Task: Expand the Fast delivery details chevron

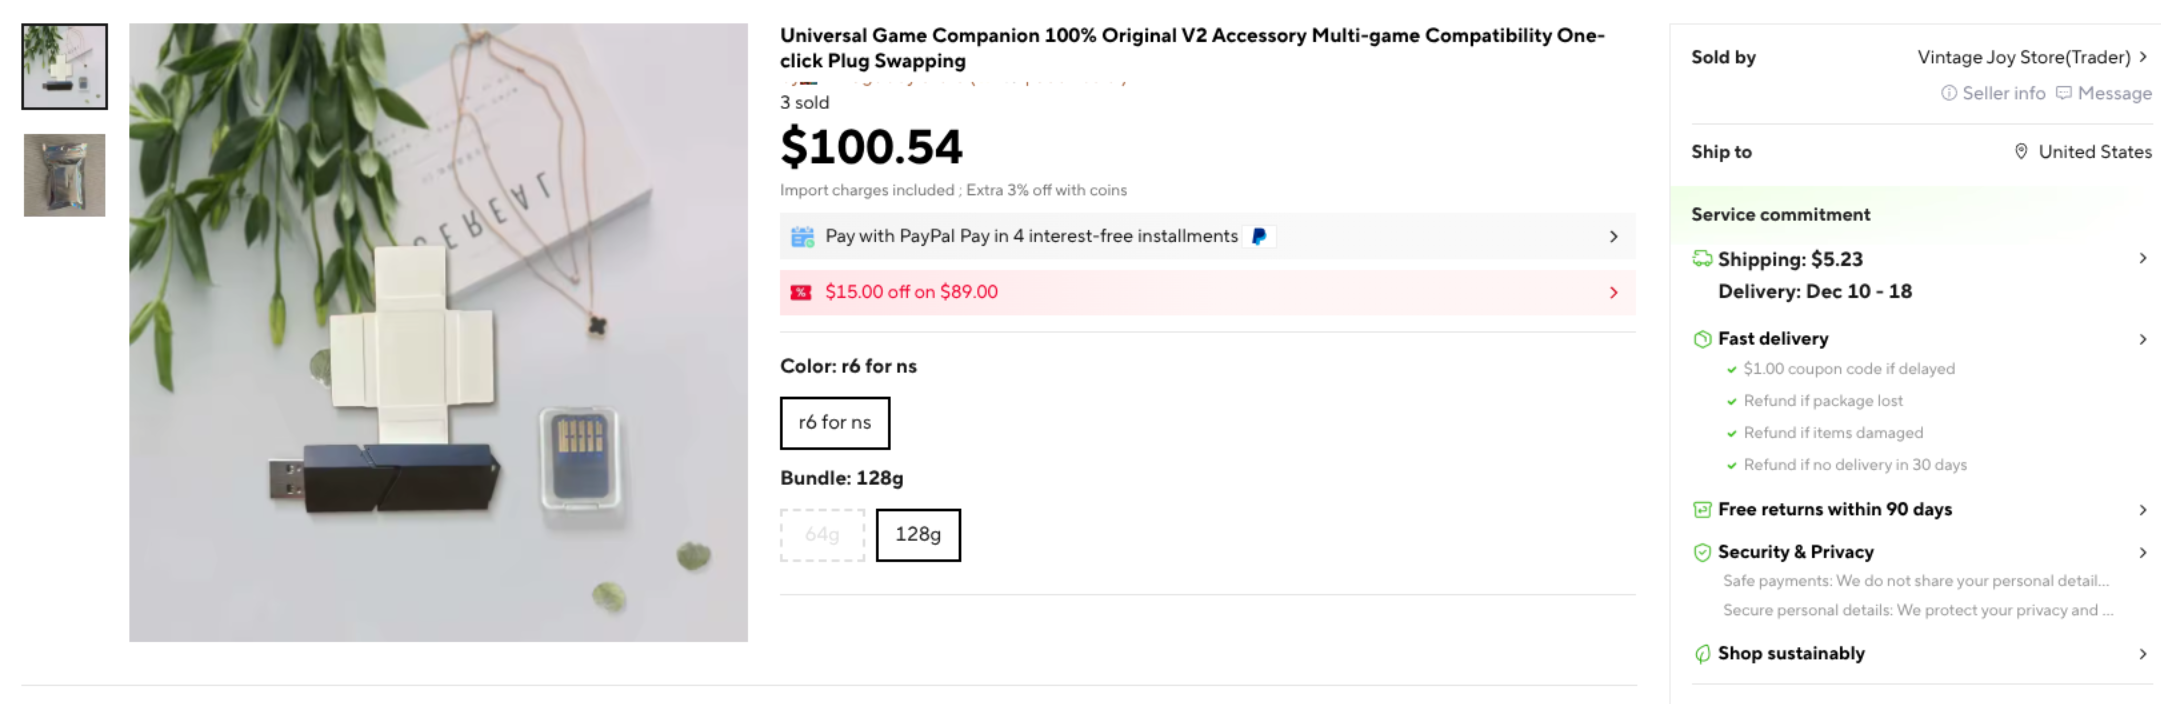Action: [x=2143, y=339]
